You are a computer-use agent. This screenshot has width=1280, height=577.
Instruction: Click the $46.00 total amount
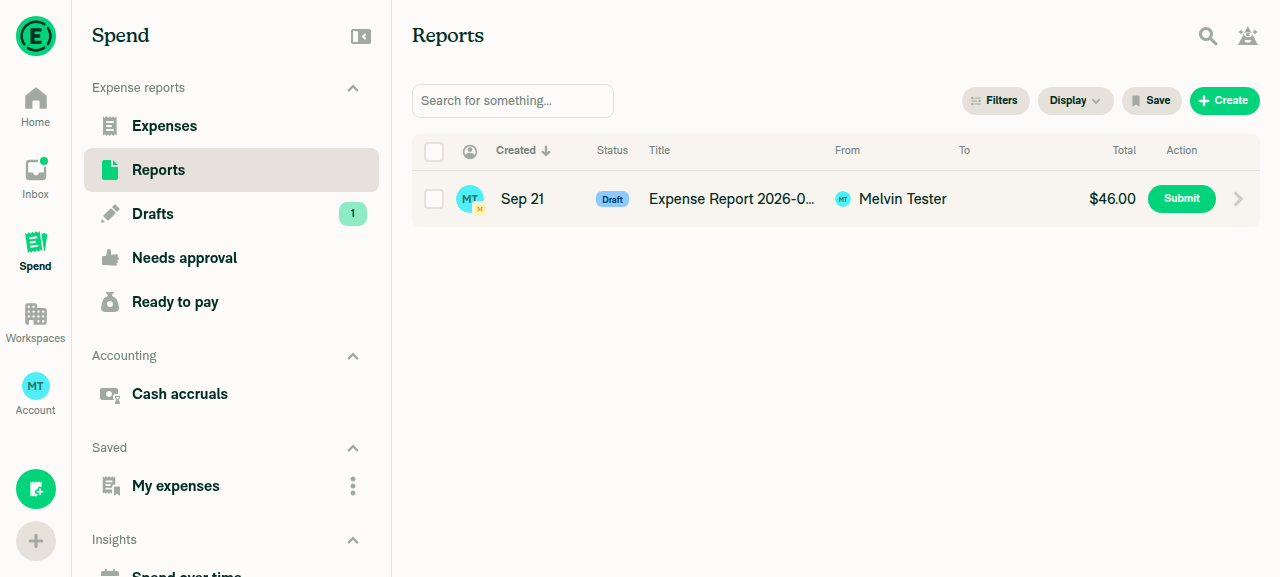(x=1113, y=199)
